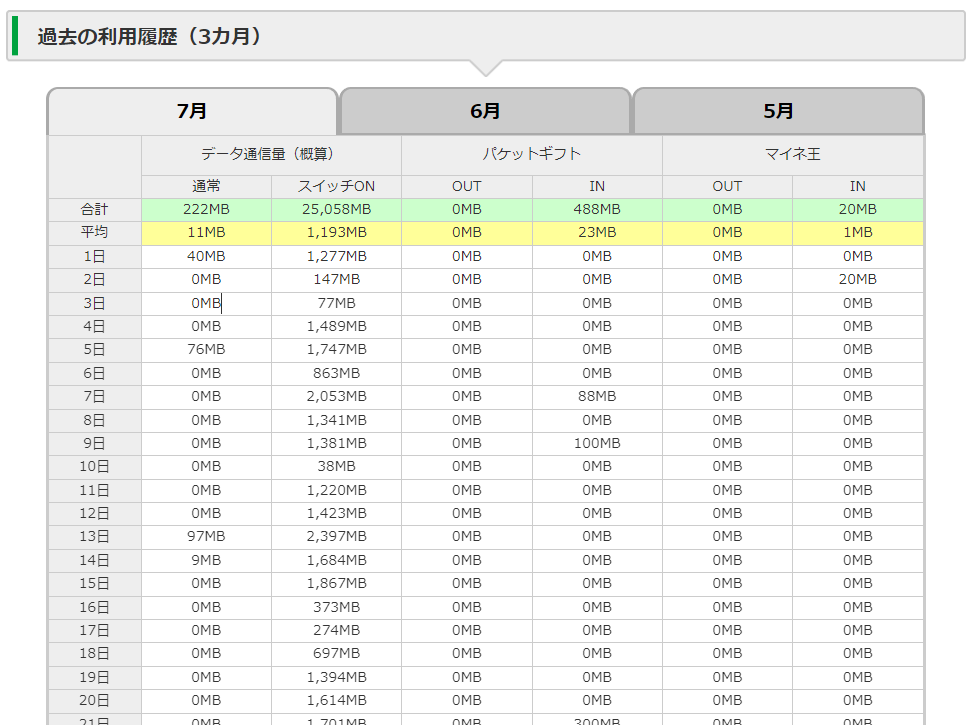Select the 147MB value on 2日
The height and width of the screenshot is (725, 975).
[x=336, y=280]
